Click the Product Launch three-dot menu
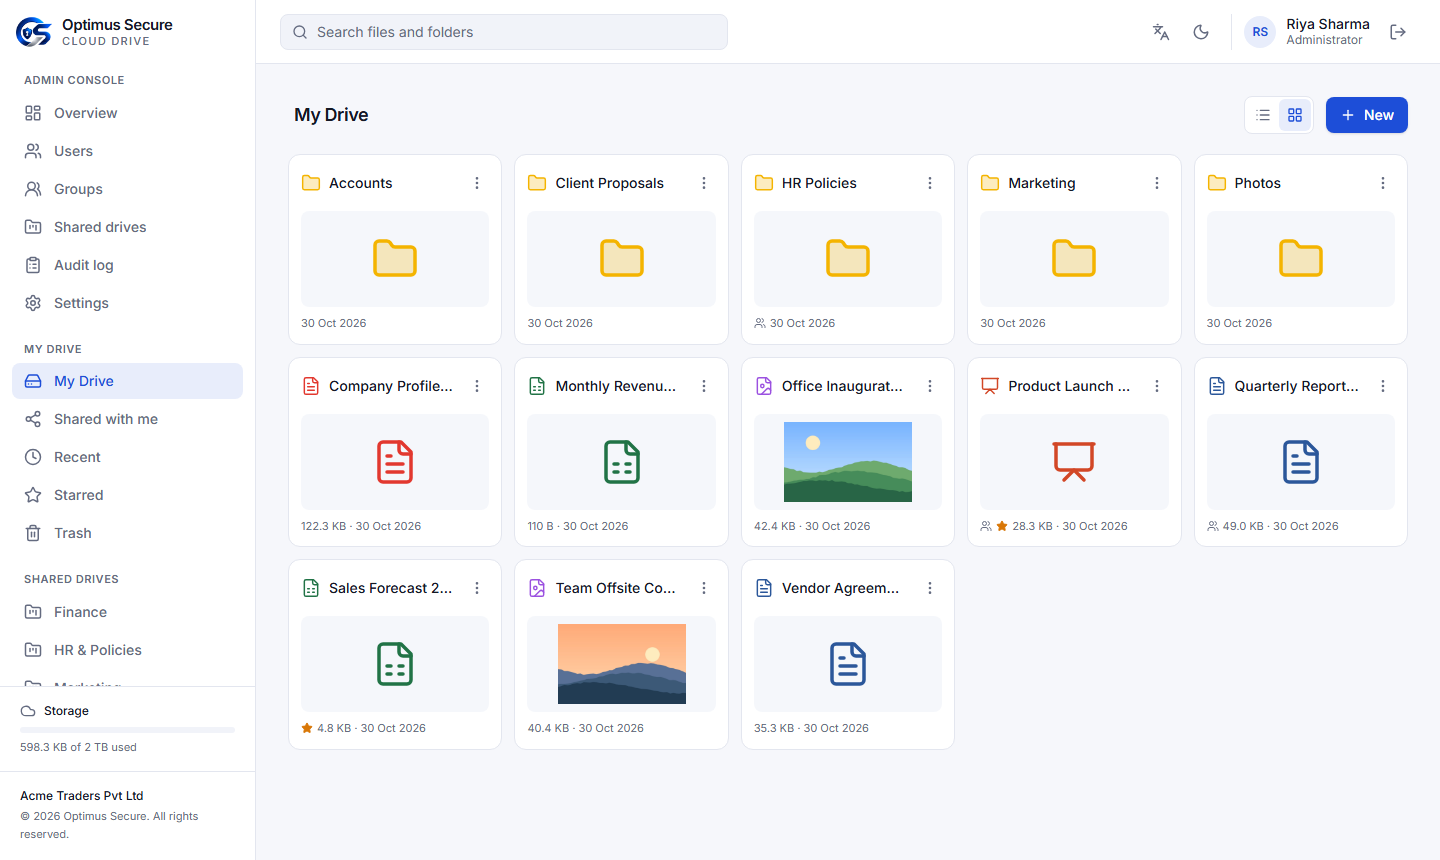This screenshot has height=860, width=1440. click(x=1157, y=386)
